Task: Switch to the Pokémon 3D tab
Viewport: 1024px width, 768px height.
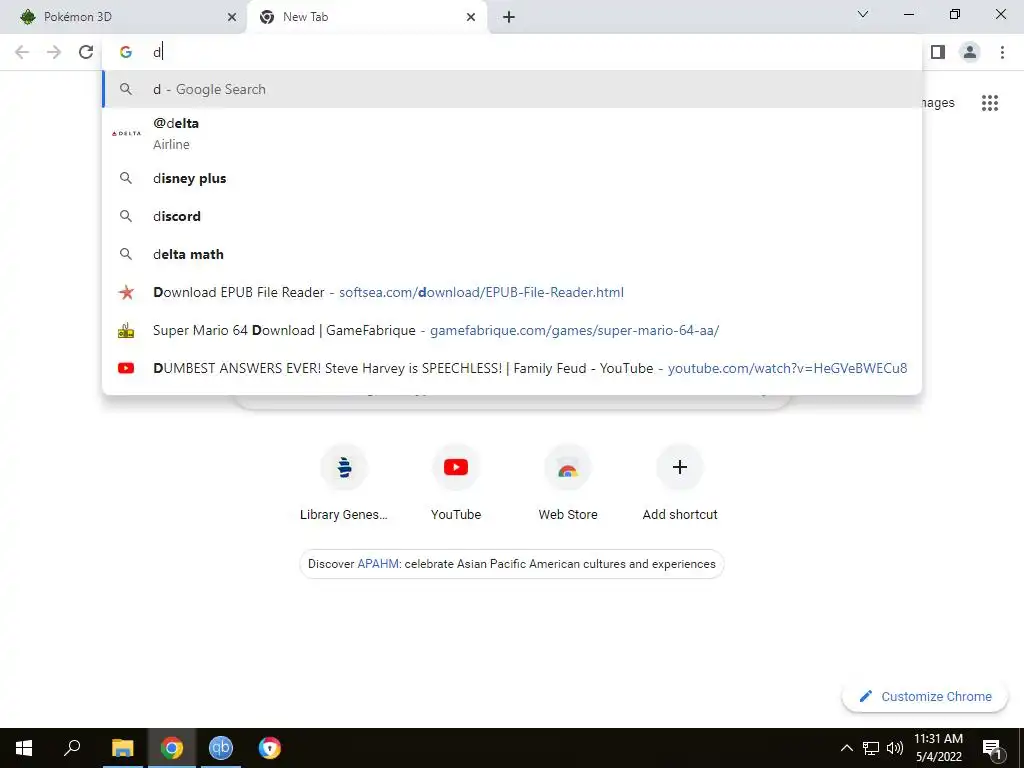Action: (x=123, y=17)
